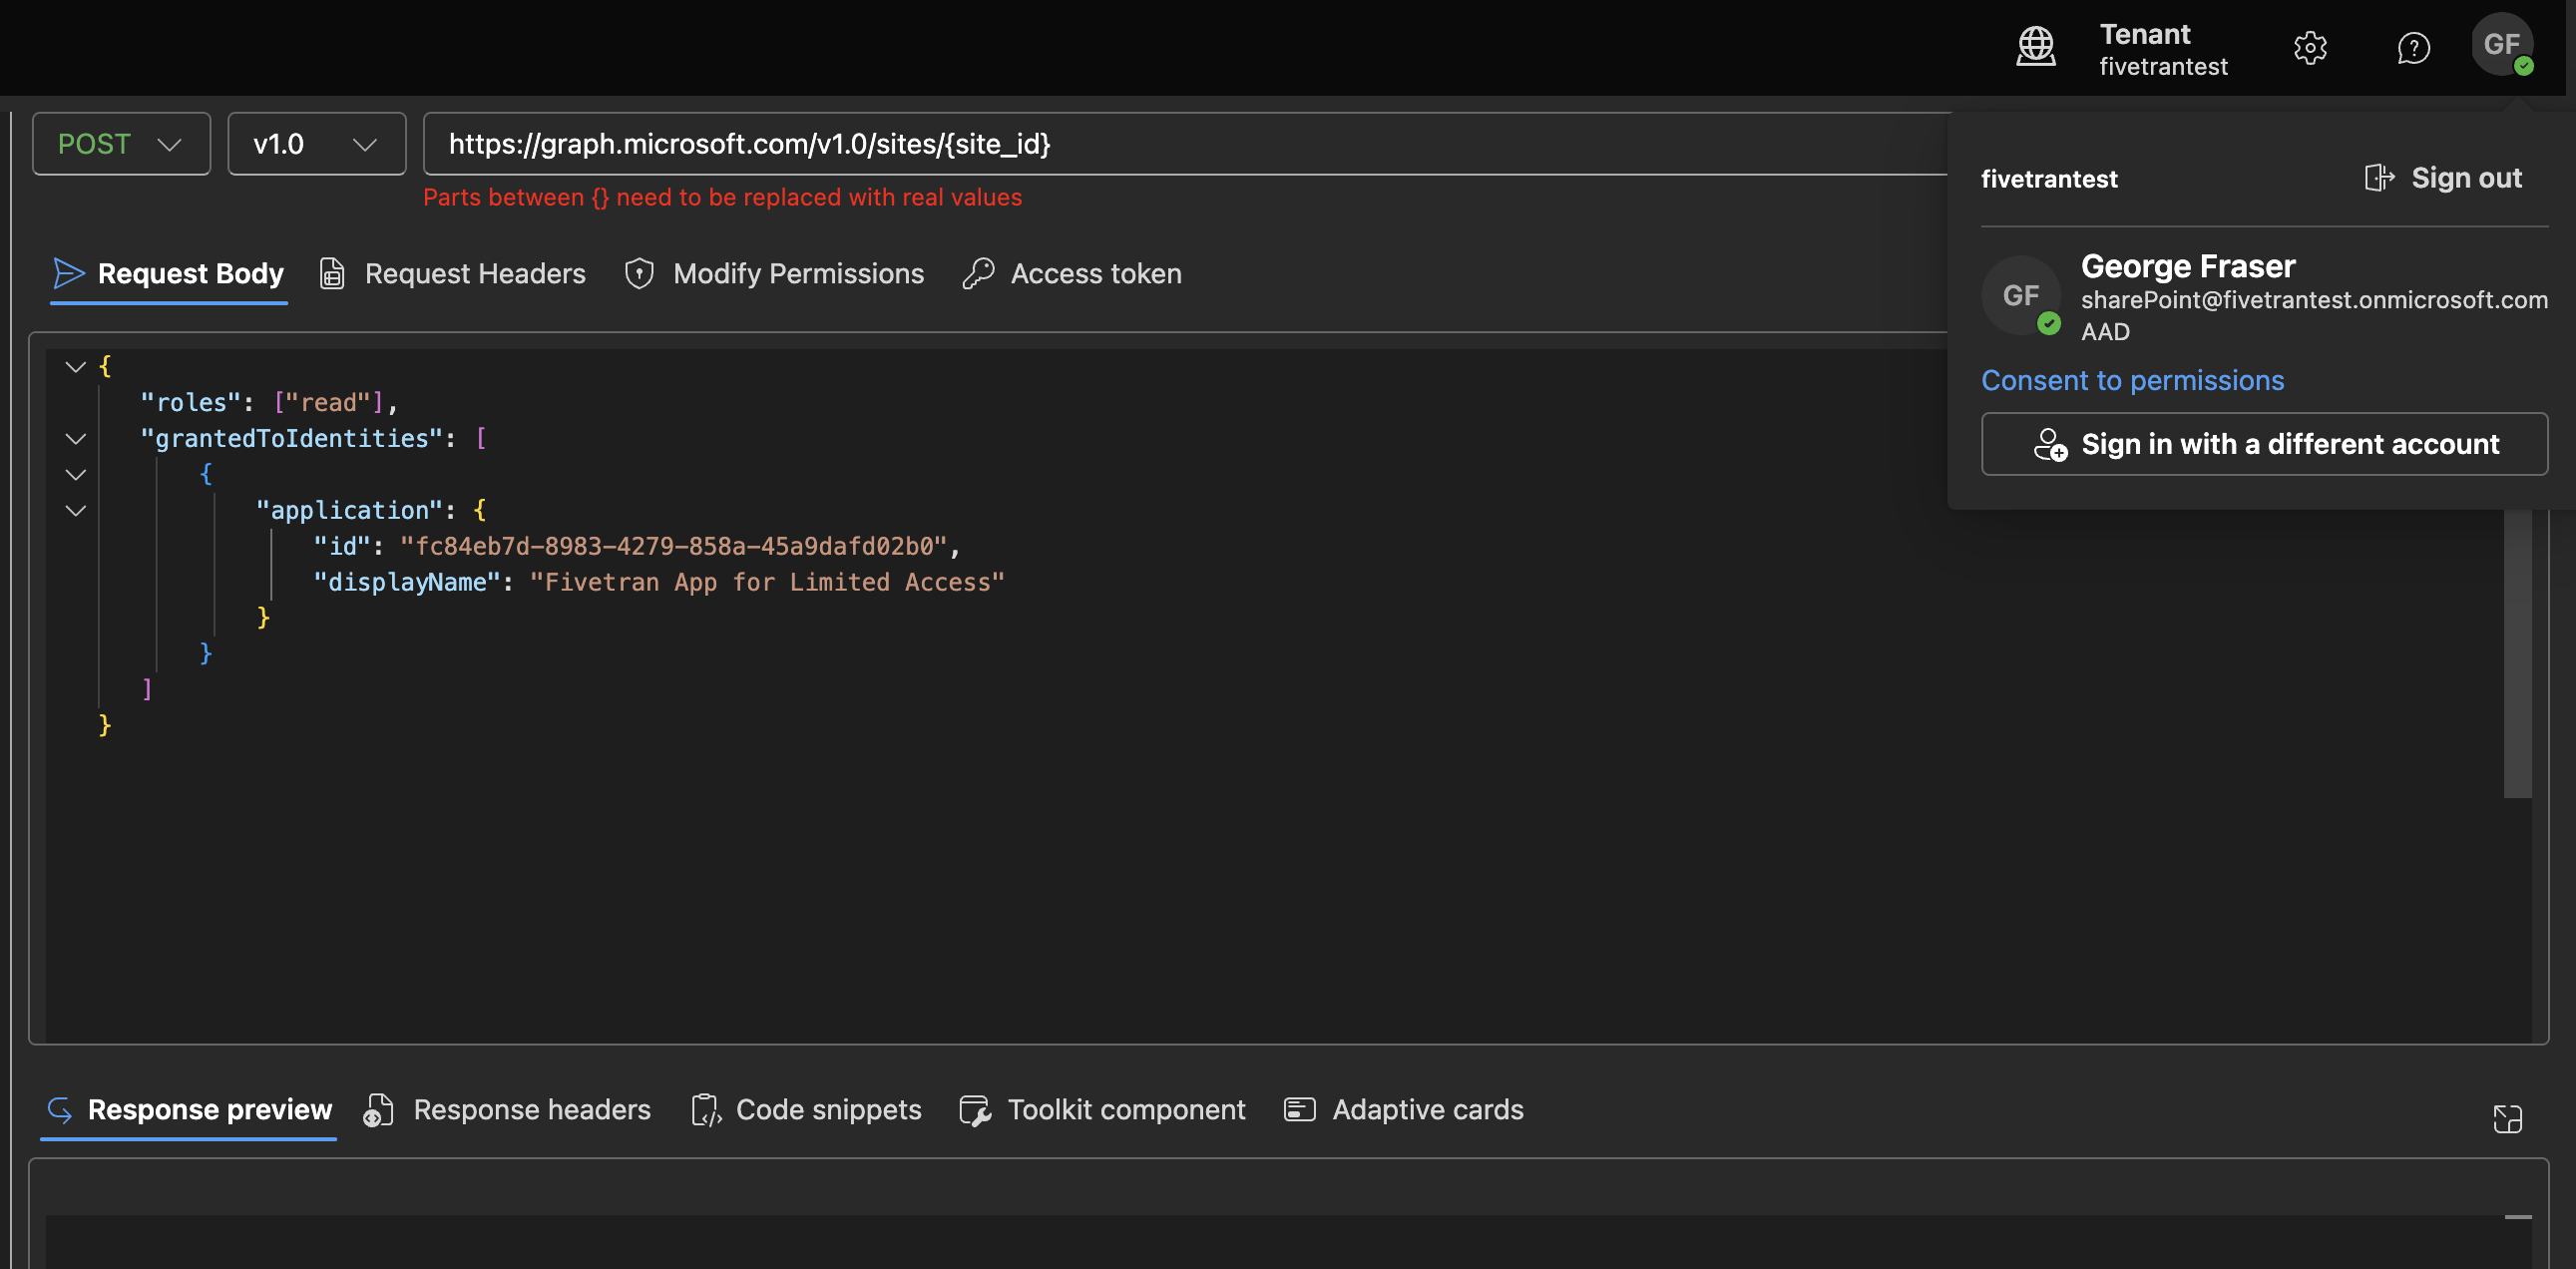
Task: Collapse the grantedToIdentities array
Action: point(75,438)
